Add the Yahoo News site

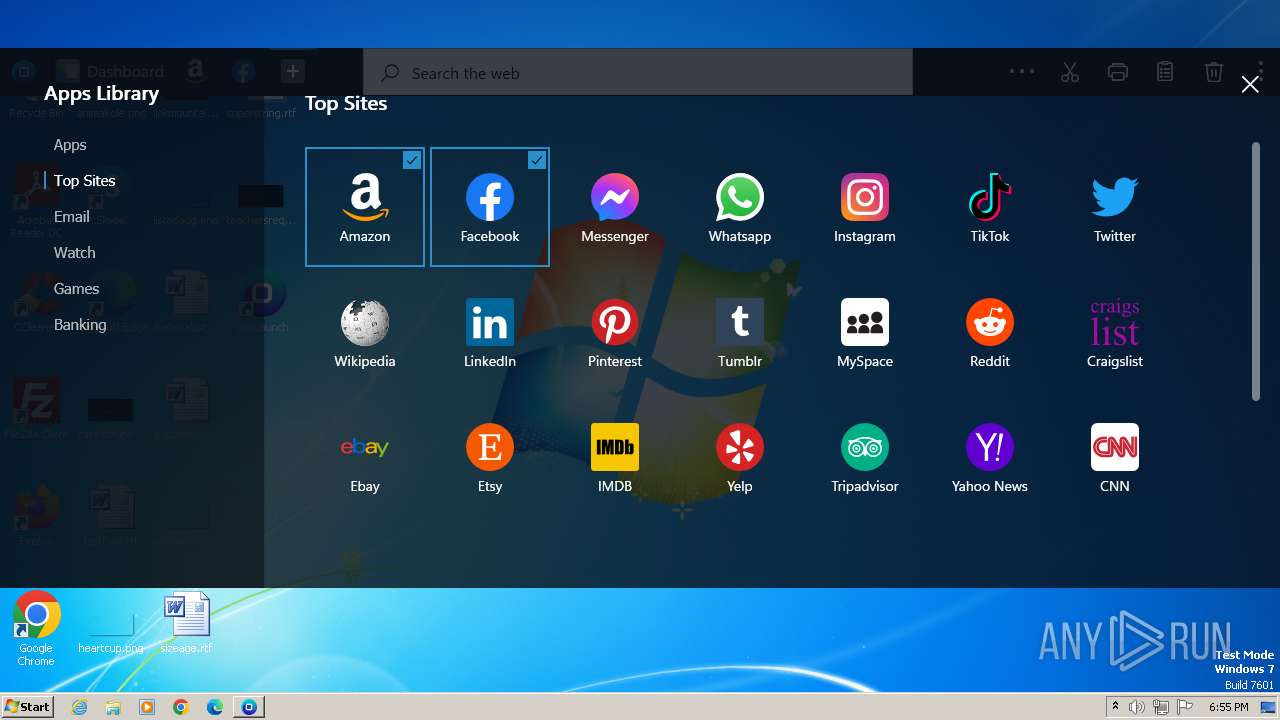pos(990,457)
